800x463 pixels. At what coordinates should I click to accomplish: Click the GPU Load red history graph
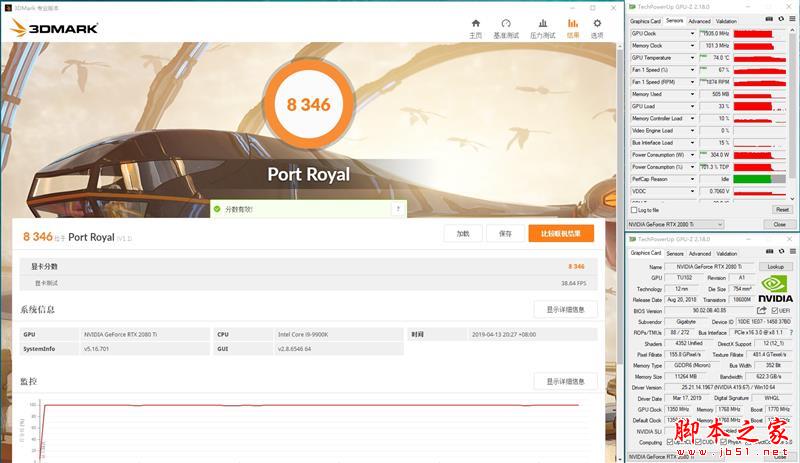[760, 106]
